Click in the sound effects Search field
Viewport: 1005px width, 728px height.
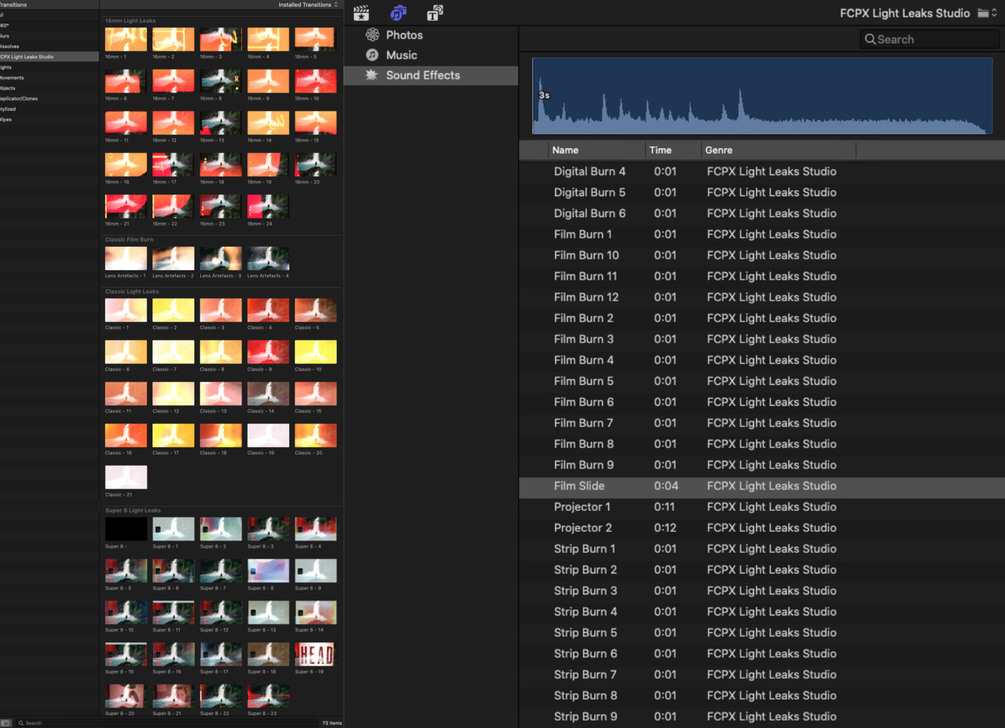pyautogui.click(x=929, y=39)
